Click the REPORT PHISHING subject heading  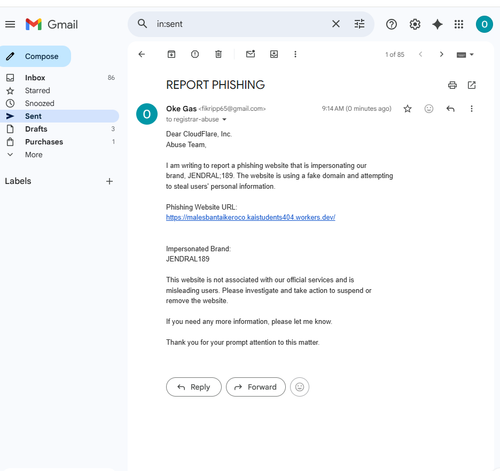point(215,85)
